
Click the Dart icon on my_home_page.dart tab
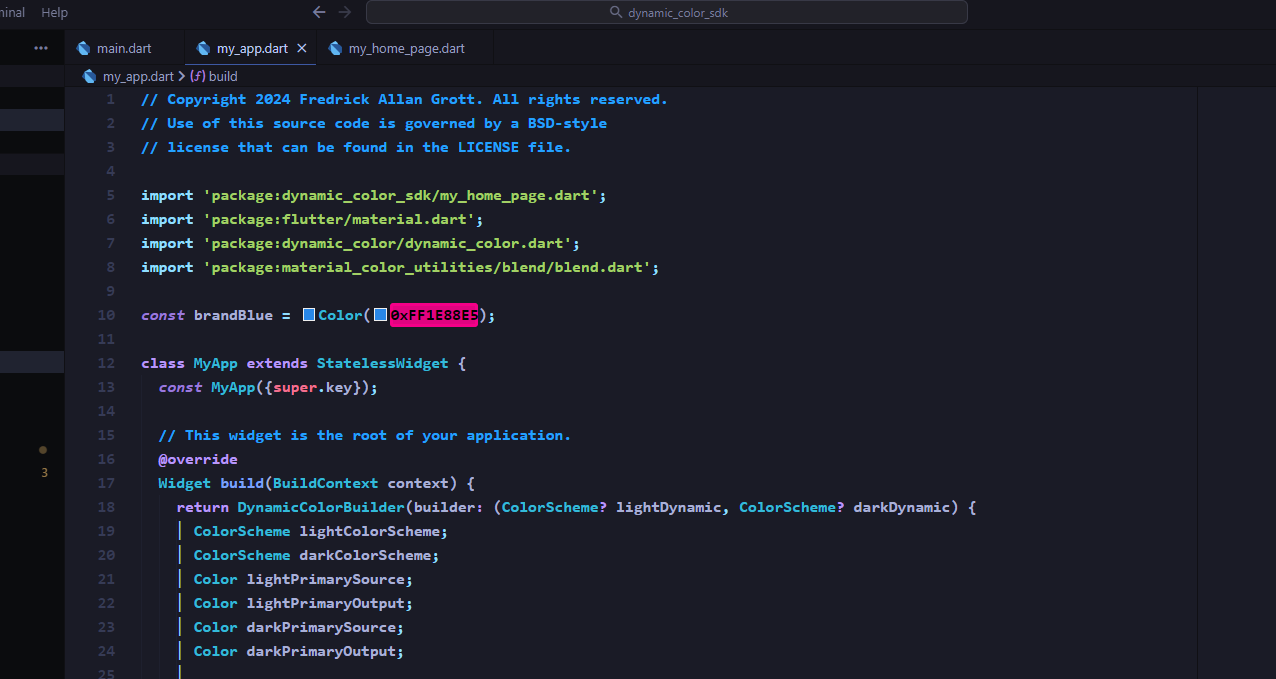point(336,47)
